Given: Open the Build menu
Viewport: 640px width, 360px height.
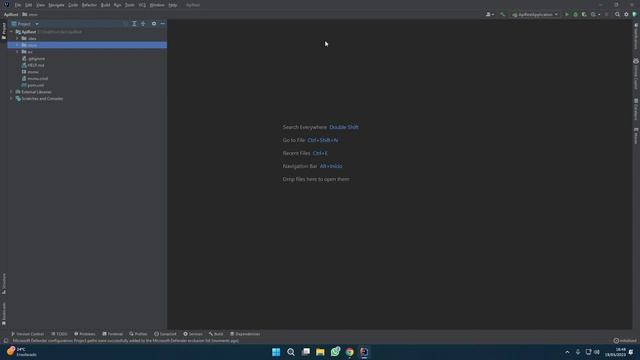Looking at the screenshot, I should click(105, 5).
